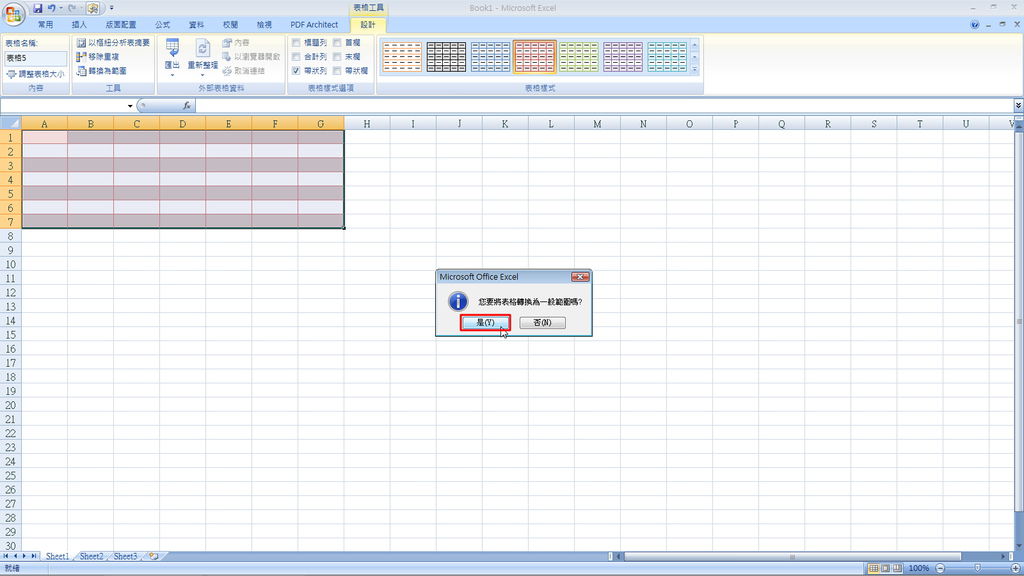Save the workbook from quick access toolbar
This screenshot has width=1024, height=576.
tap(37, 8)
